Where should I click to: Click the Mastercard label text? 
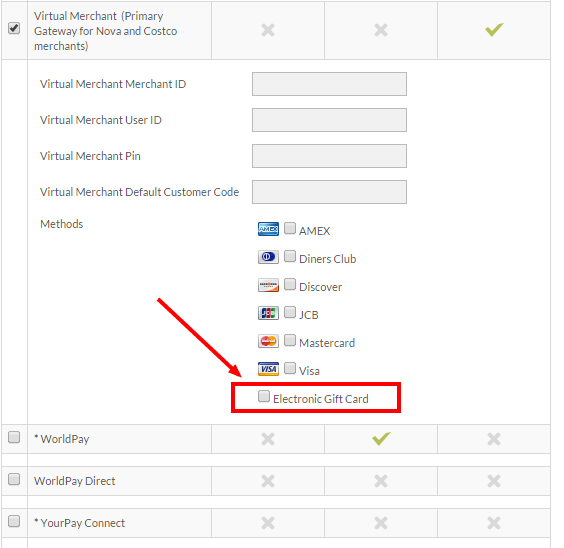[327, 343]
